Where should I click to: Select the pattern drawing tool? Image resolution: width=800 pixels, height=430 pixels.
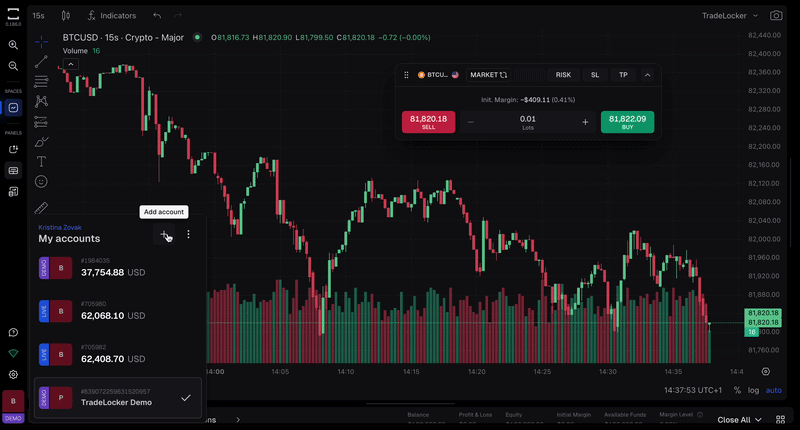[41, 102]
